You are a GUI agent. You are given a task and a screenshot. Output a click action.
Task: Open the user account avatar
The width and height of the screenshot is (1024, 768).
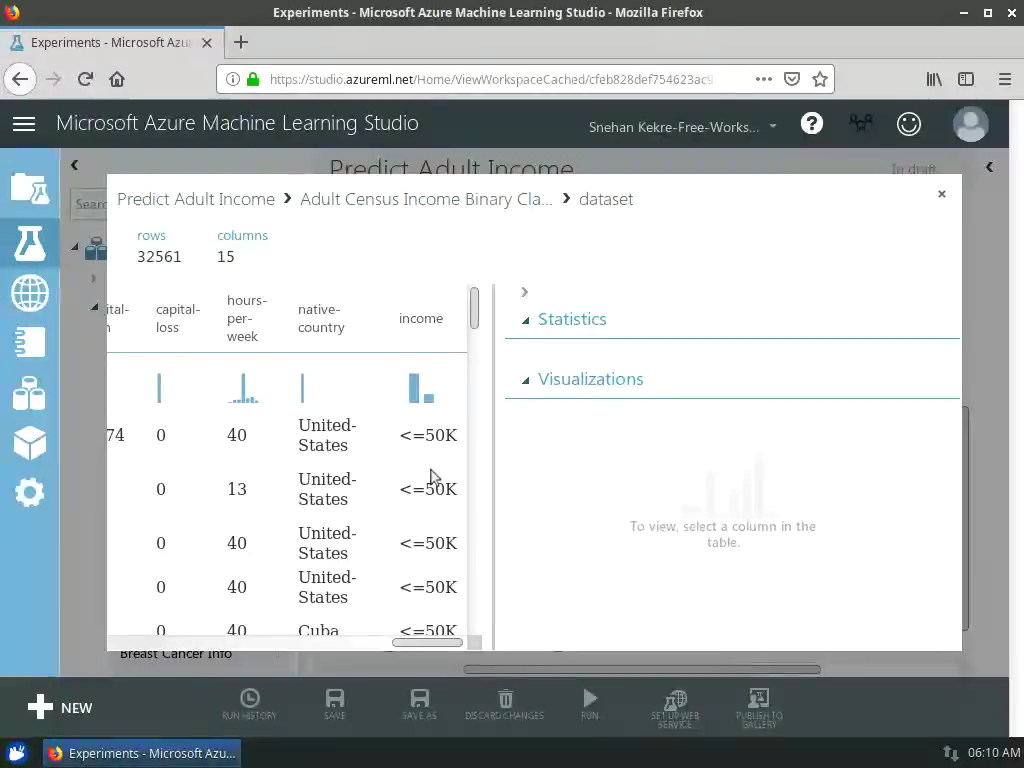coord(970,123)
